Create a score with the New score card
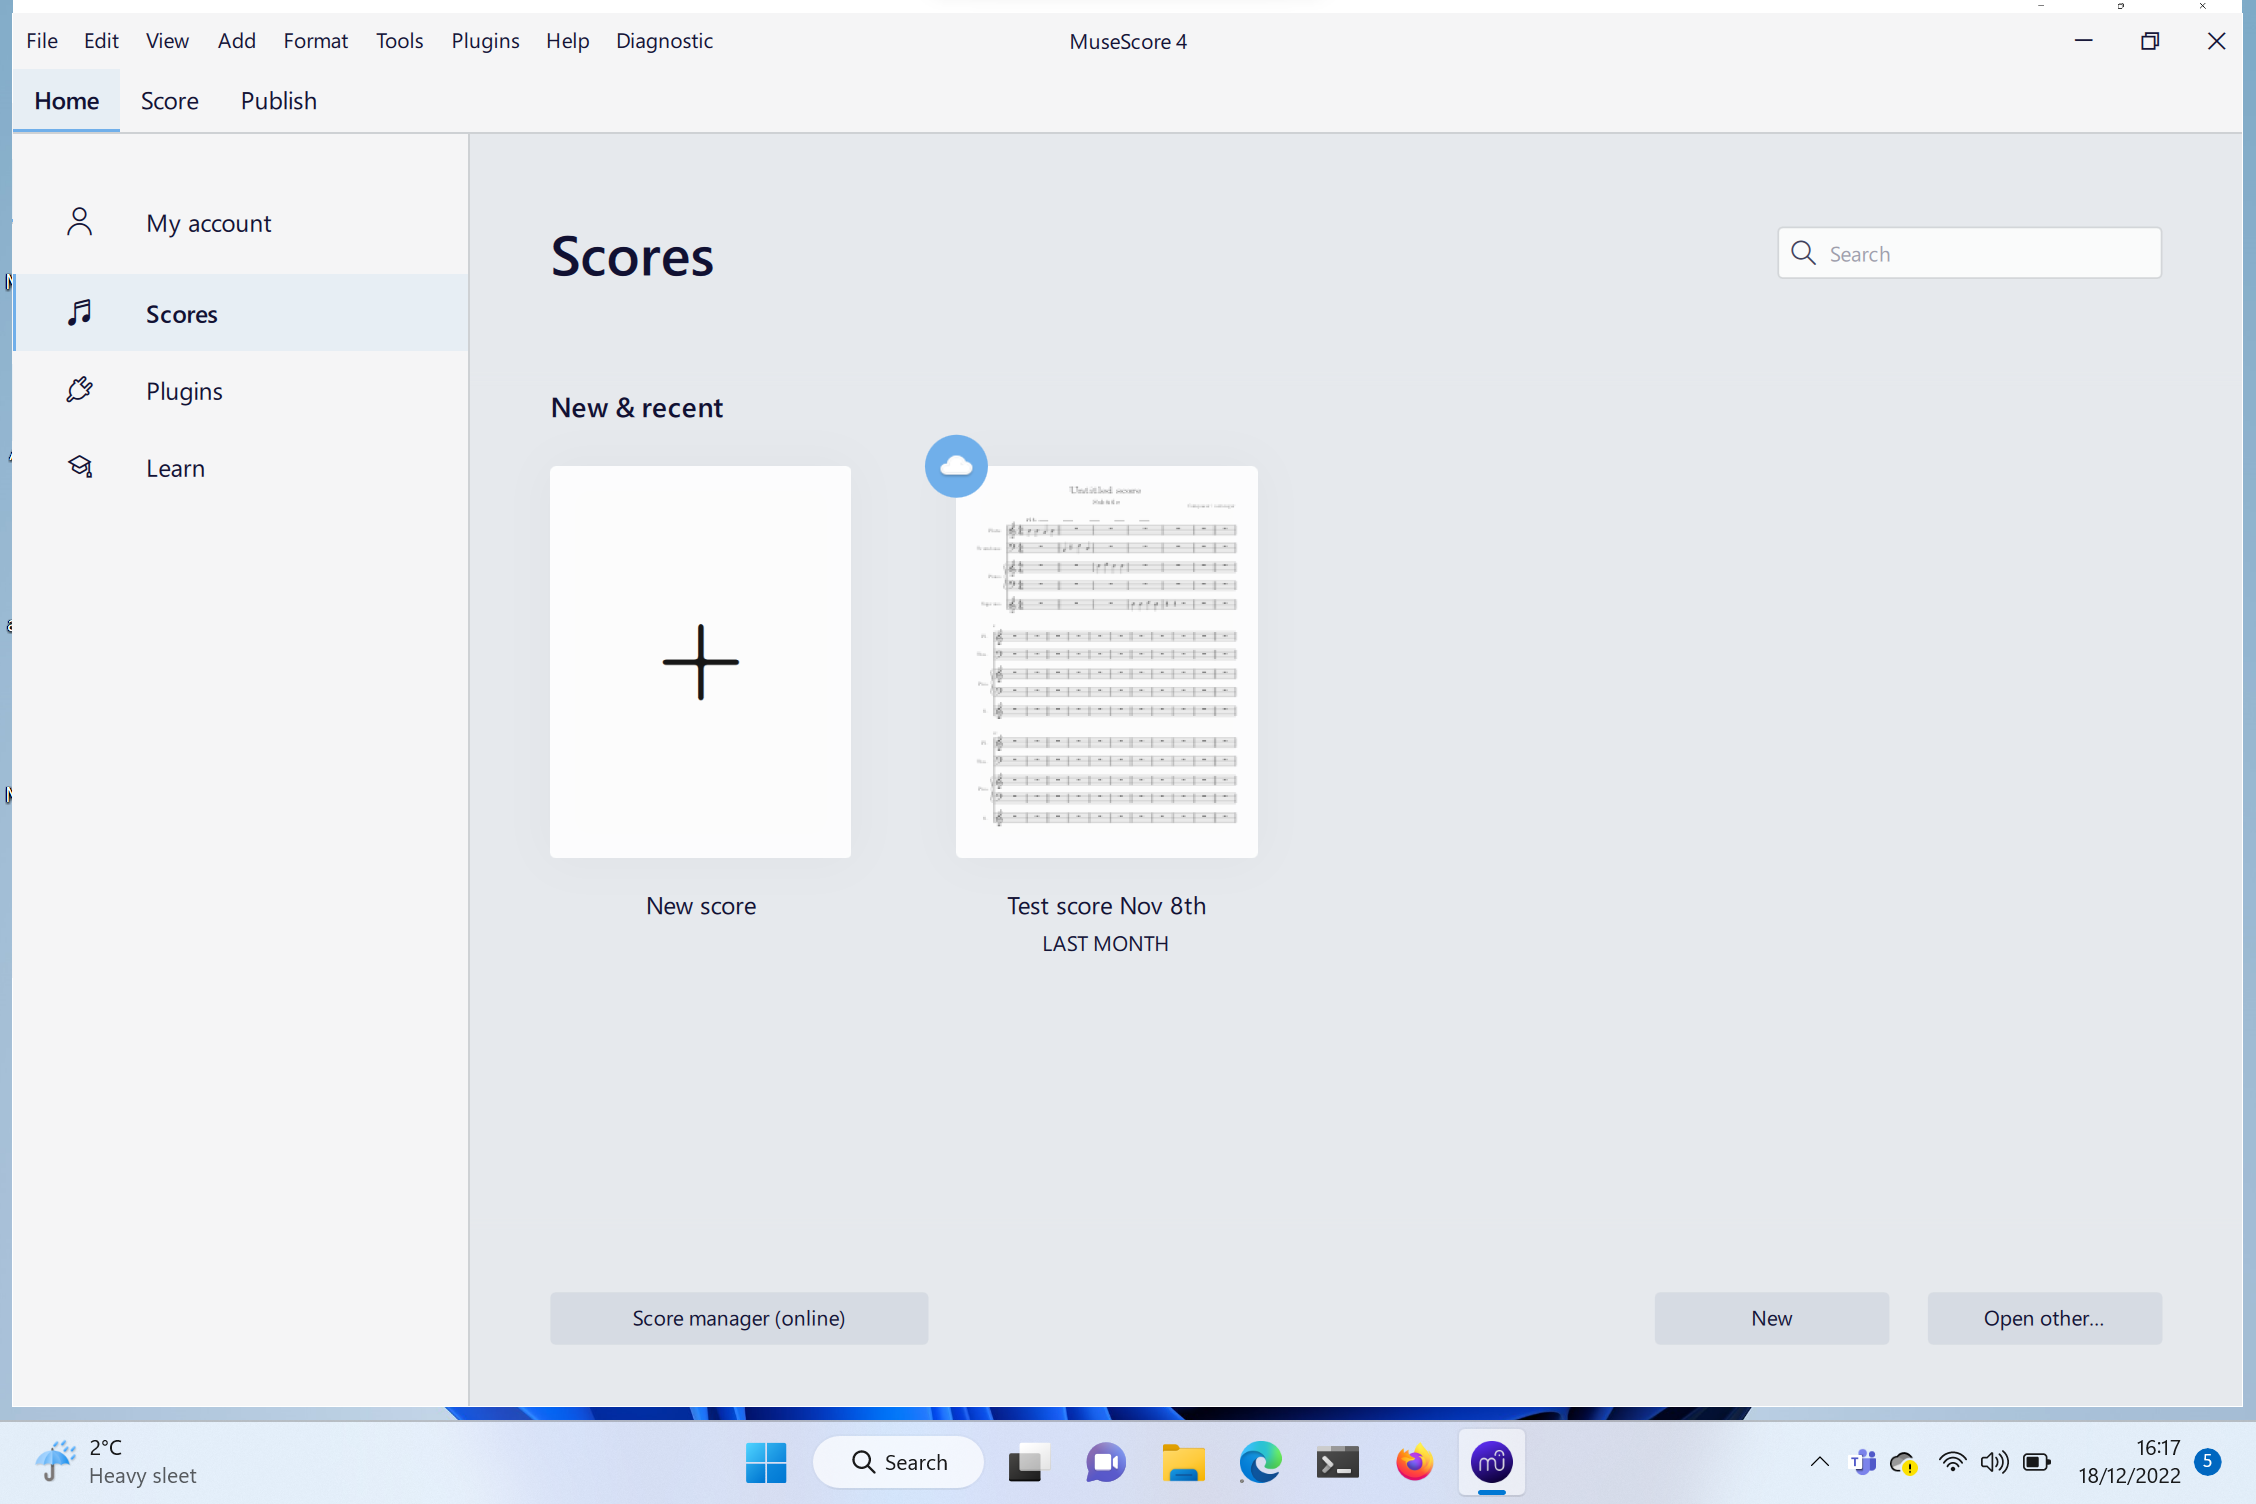The image size is (2256, 1504). (699, 661)
